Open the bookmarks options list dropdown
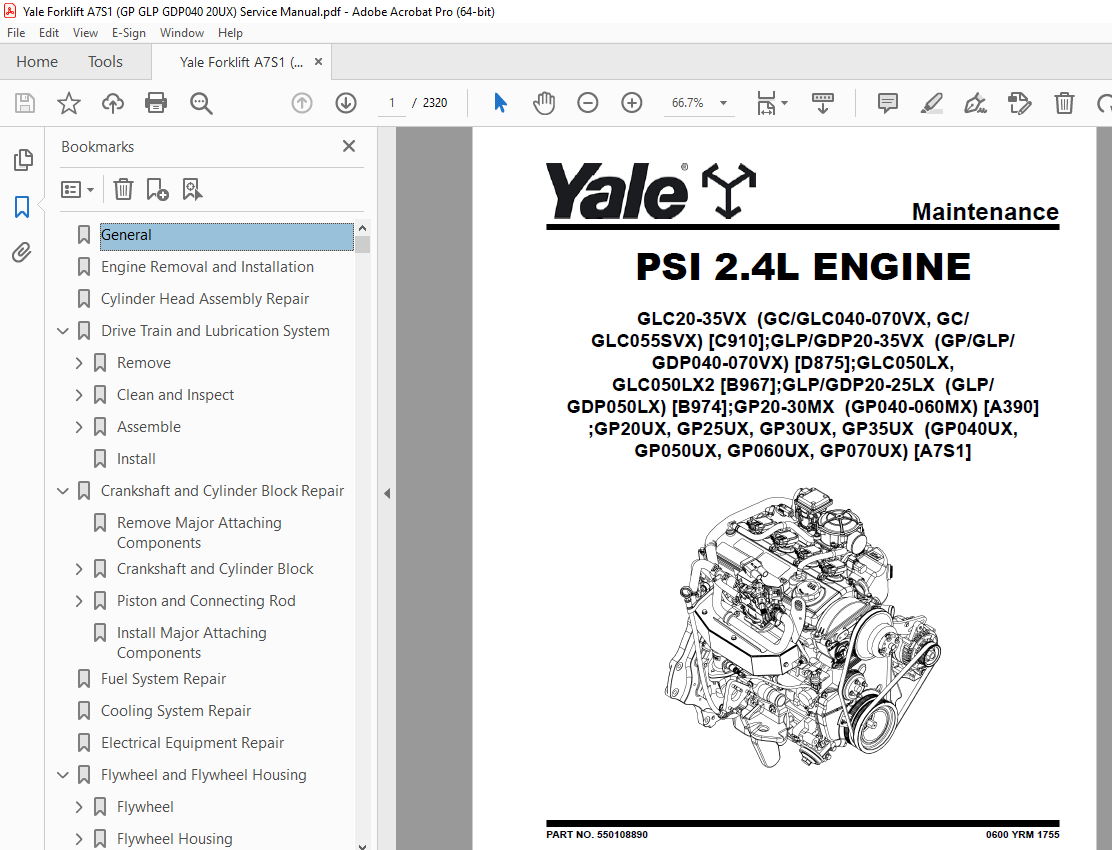 tap(77, 189)
